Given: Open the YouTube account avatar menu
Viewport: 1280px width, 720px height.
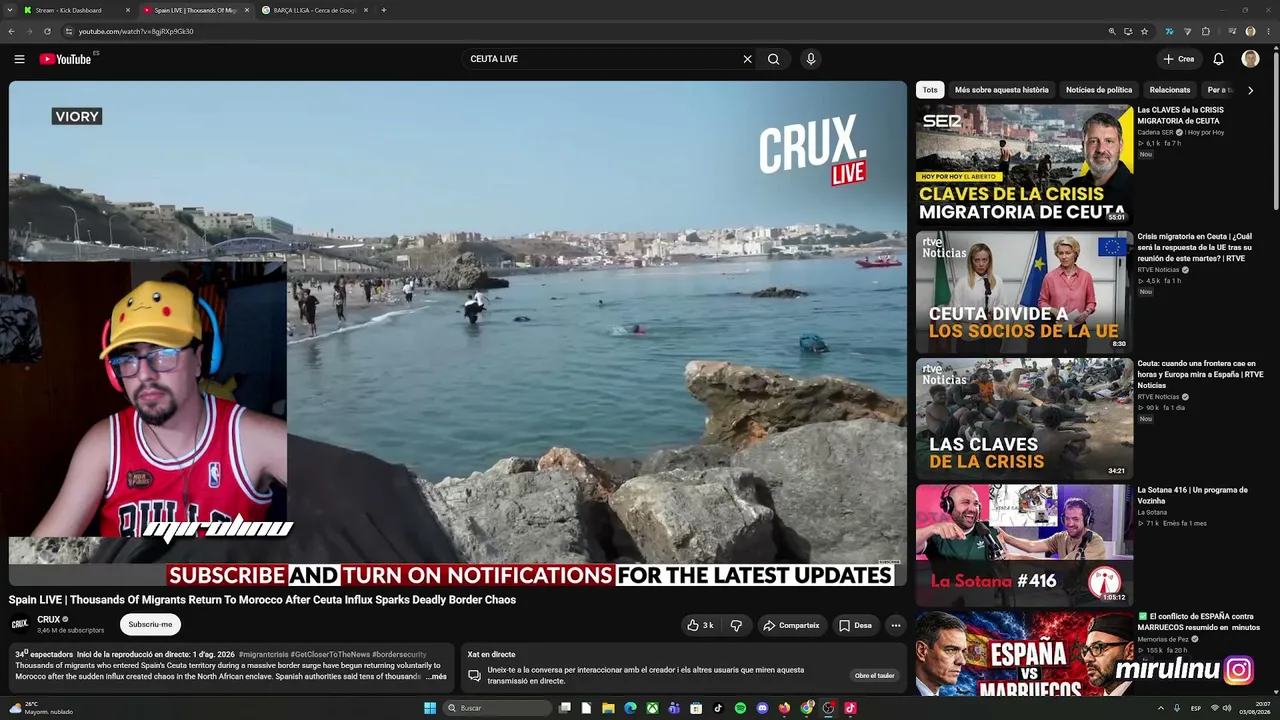Looking at the screenshot, I should point(1250,59).
